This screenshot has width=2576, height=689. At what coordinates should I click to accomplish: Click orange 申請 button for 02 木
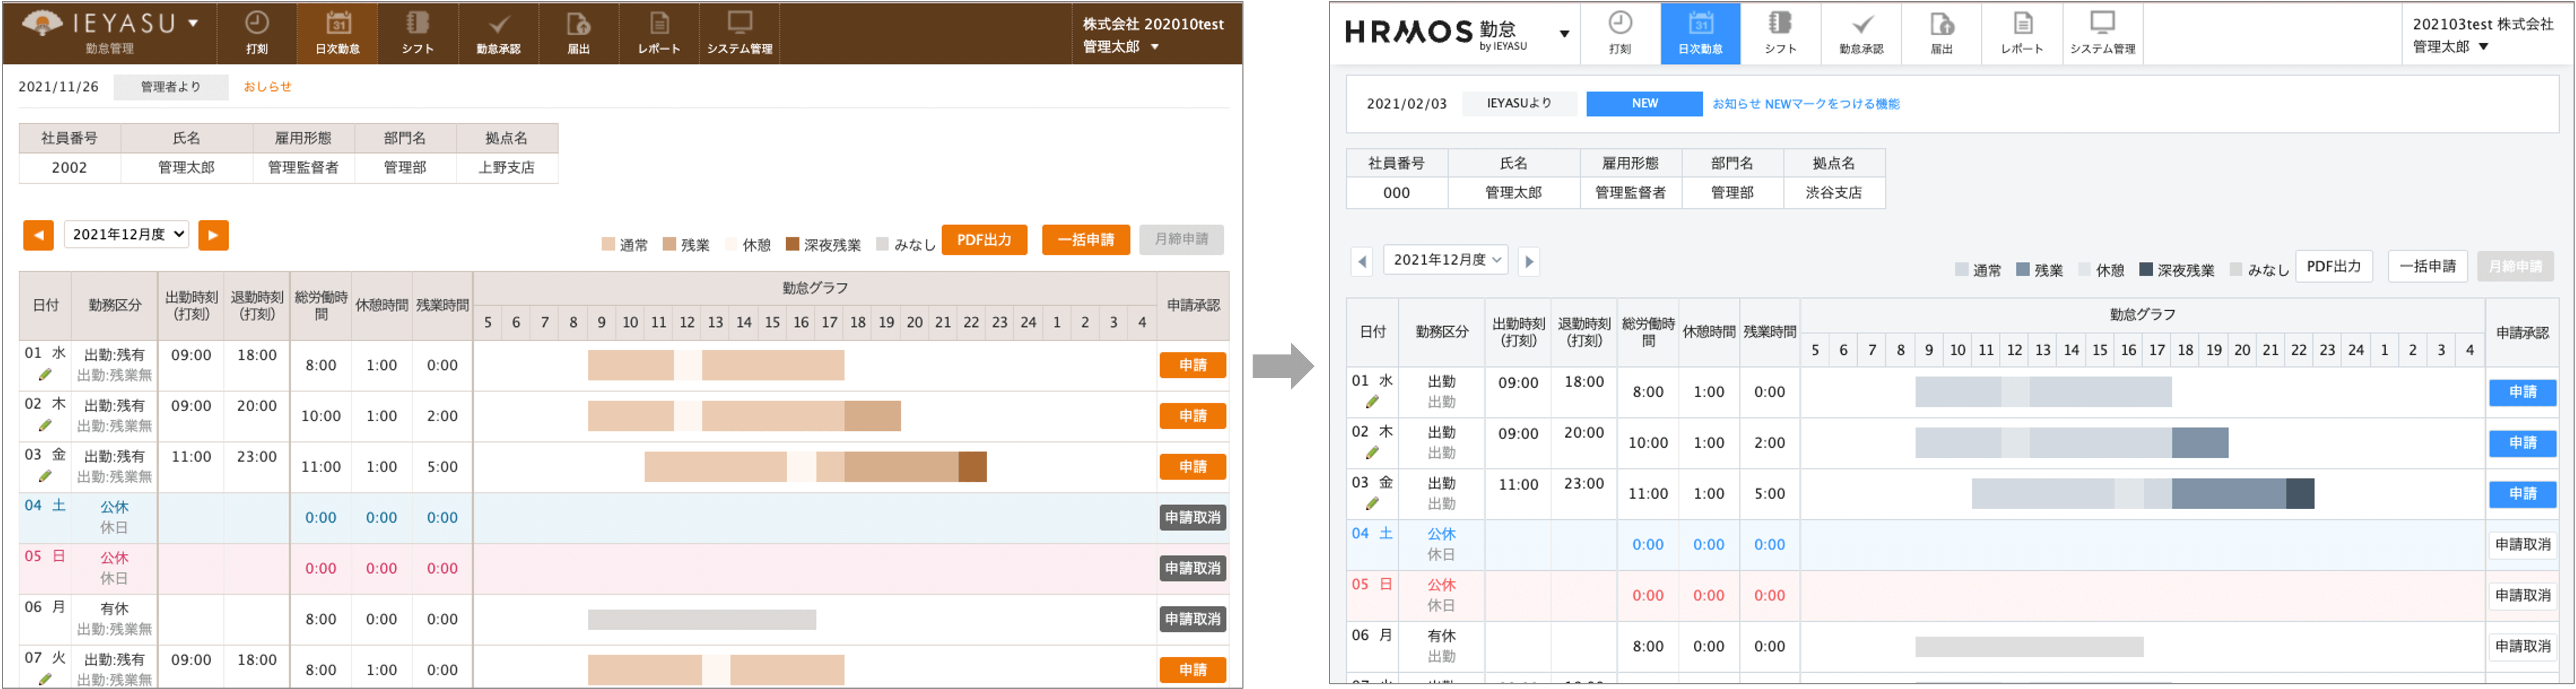tap(1193, 416)
